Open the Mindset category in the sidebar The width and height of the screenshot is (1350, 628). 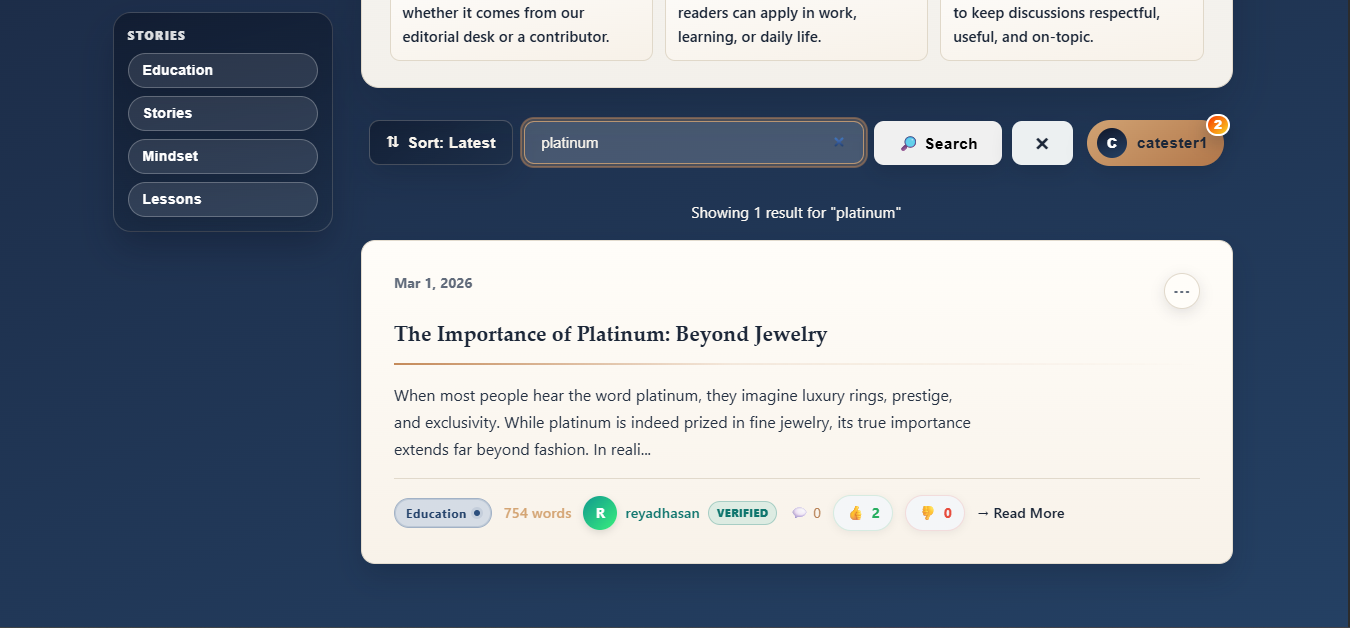point(222,156)
